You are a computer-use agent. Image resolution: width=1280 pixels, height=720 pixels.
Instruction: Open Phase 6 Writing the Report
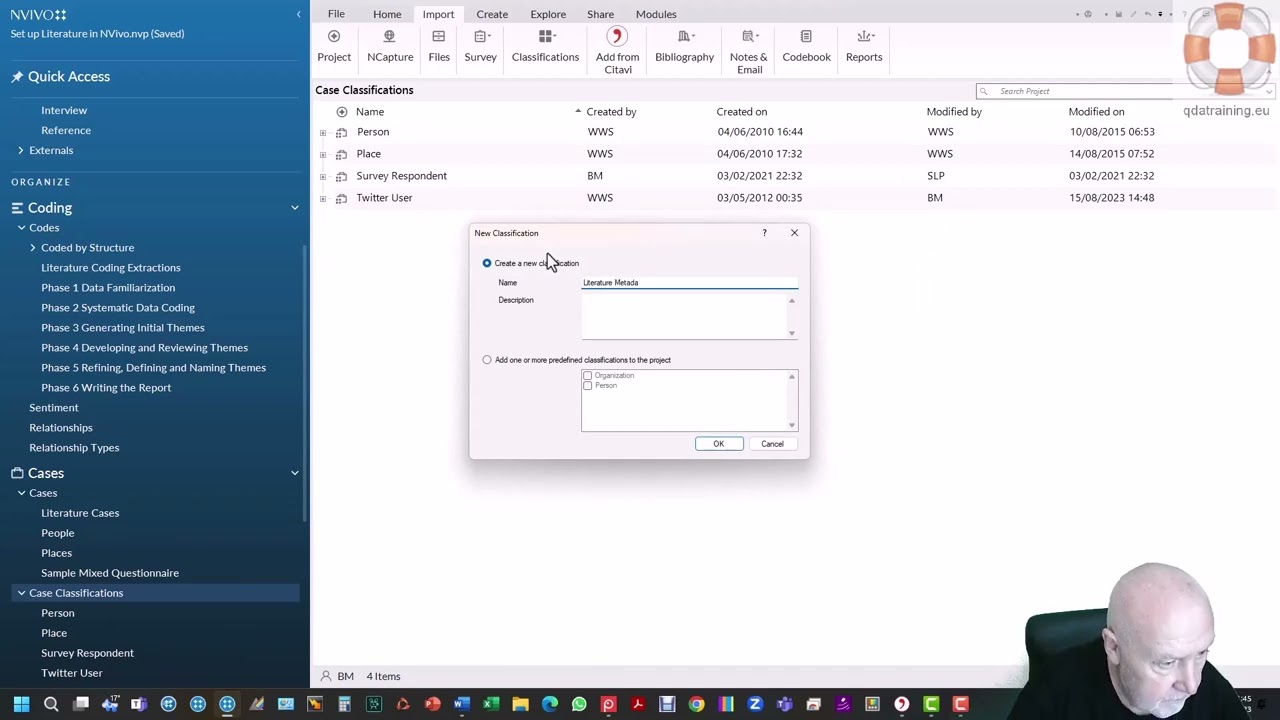(106, 388)
